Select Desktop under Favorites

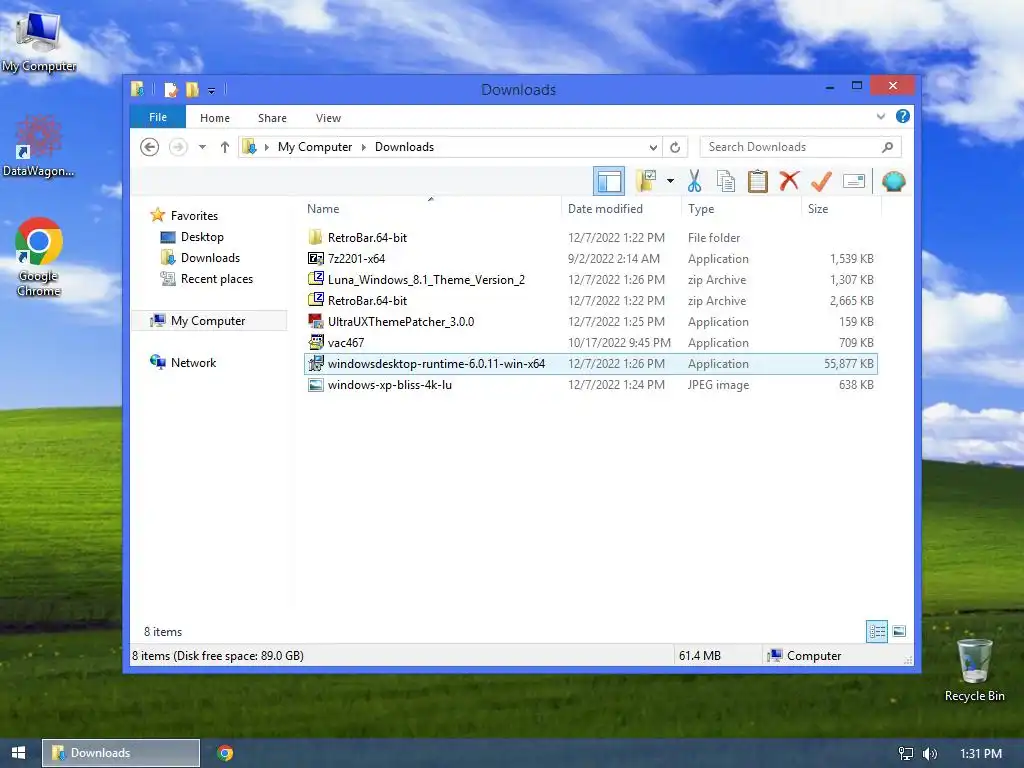(202, 237)
